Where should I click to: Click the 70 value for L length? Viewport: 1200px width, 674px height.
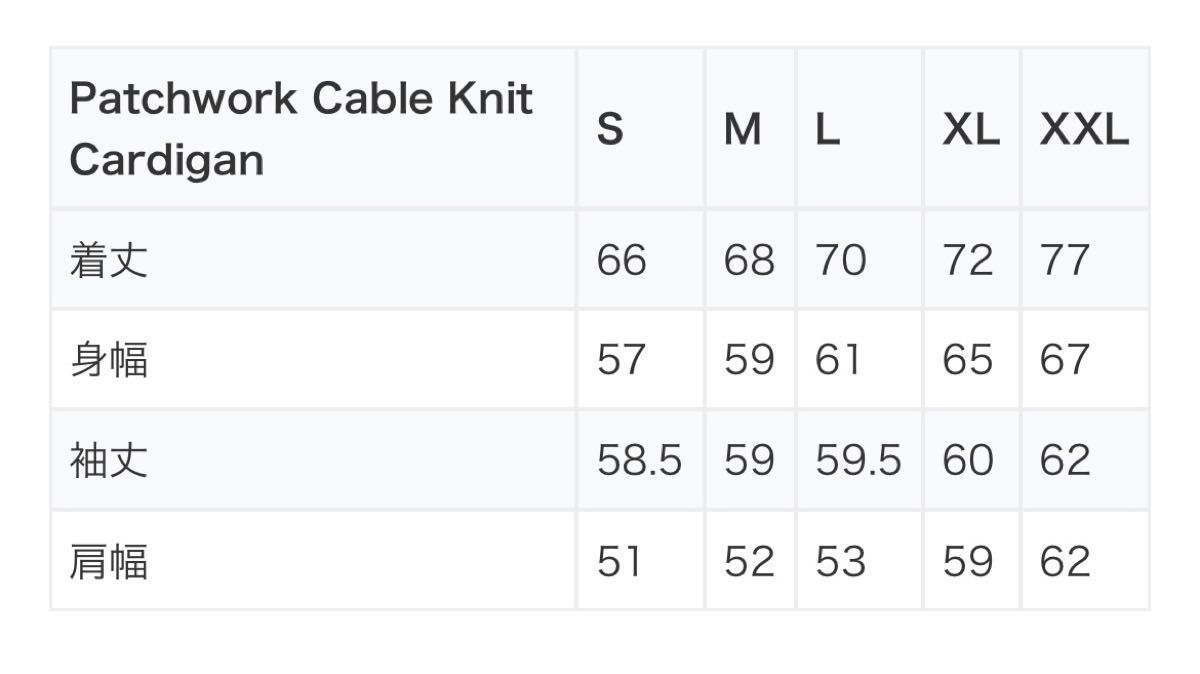[841, 260]
